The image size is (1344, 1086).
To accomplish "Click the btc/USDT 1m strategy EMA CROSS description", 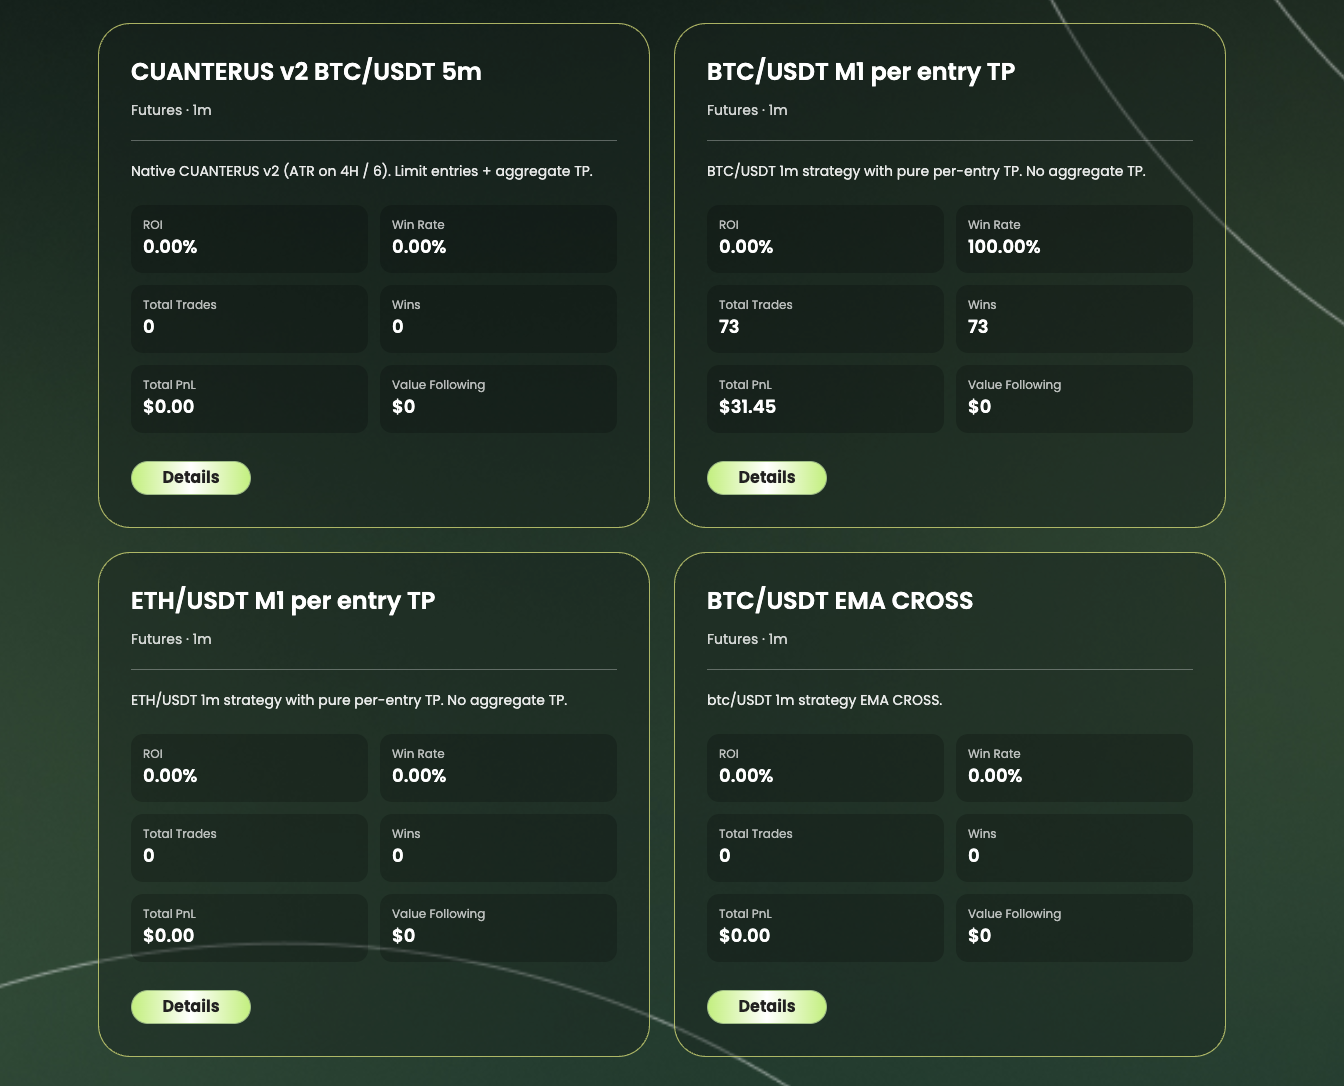I will [825, 700].
